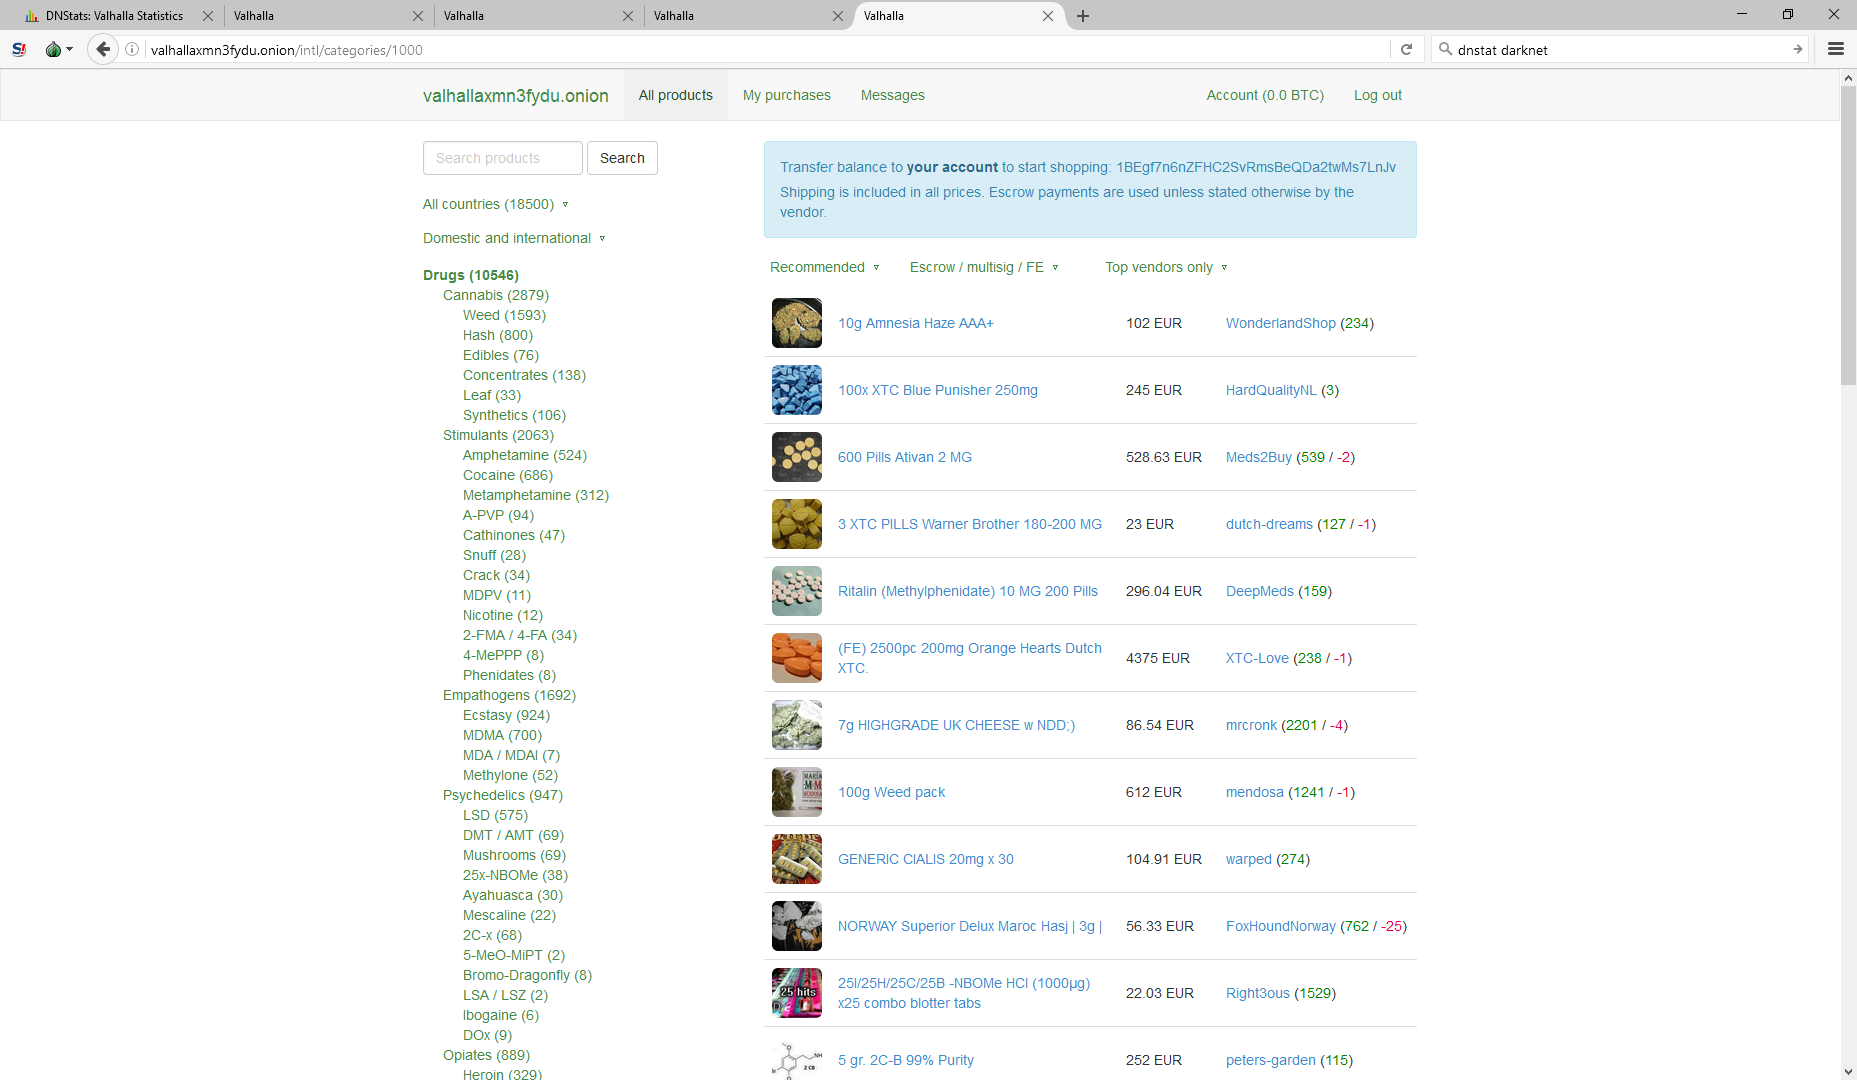Image resolution: width=1857 pixels, height=1080 pixels.
Task: Select Mushrooms (69) subcategory
Action: [x=514, y=855]
